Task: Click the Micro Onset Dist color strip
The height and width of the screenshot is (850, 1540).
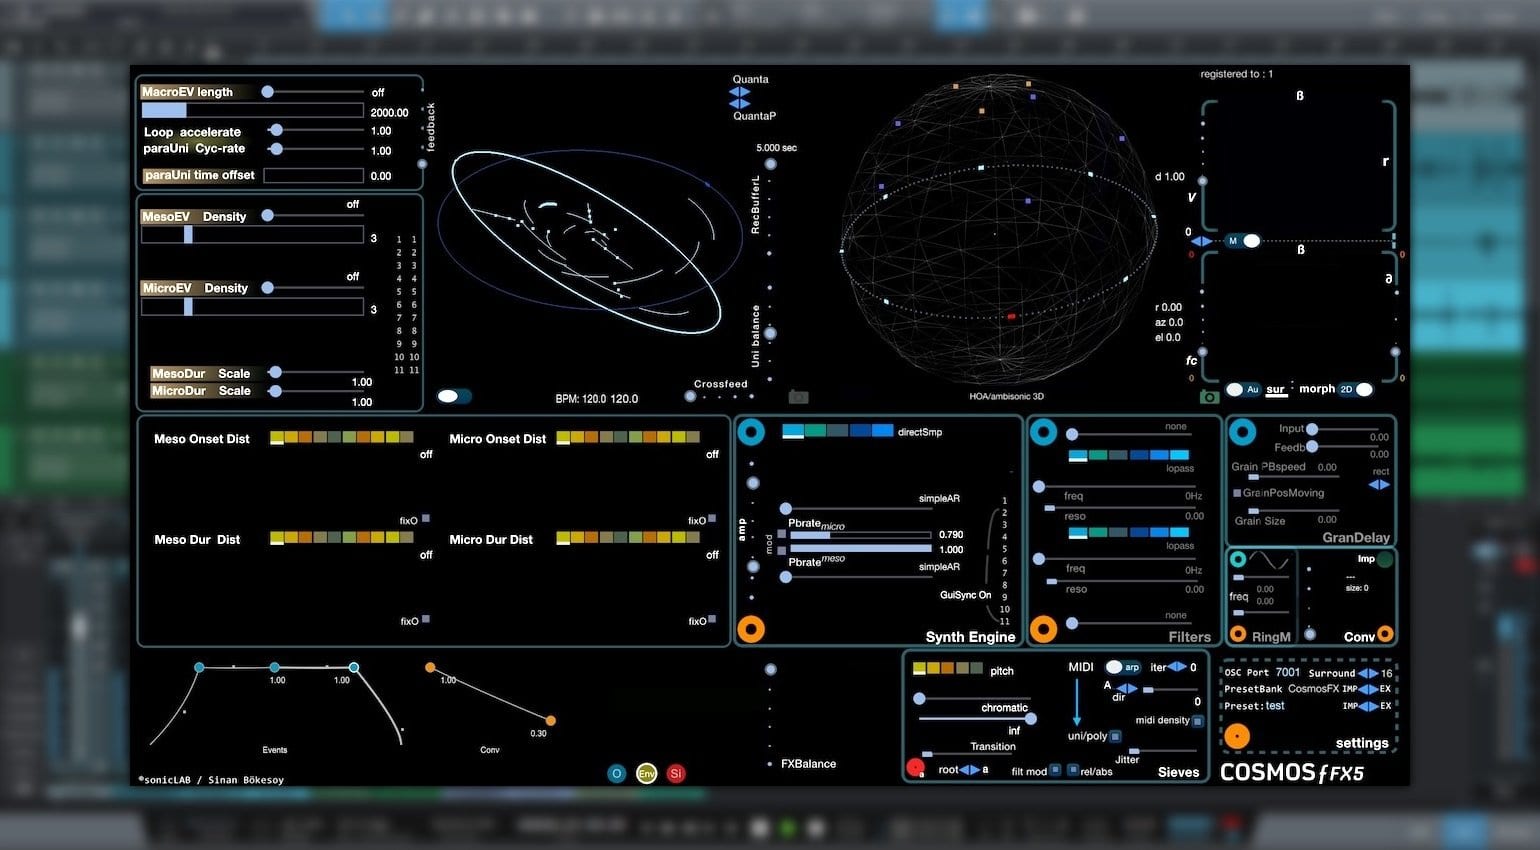Action: tap(628, 437)
